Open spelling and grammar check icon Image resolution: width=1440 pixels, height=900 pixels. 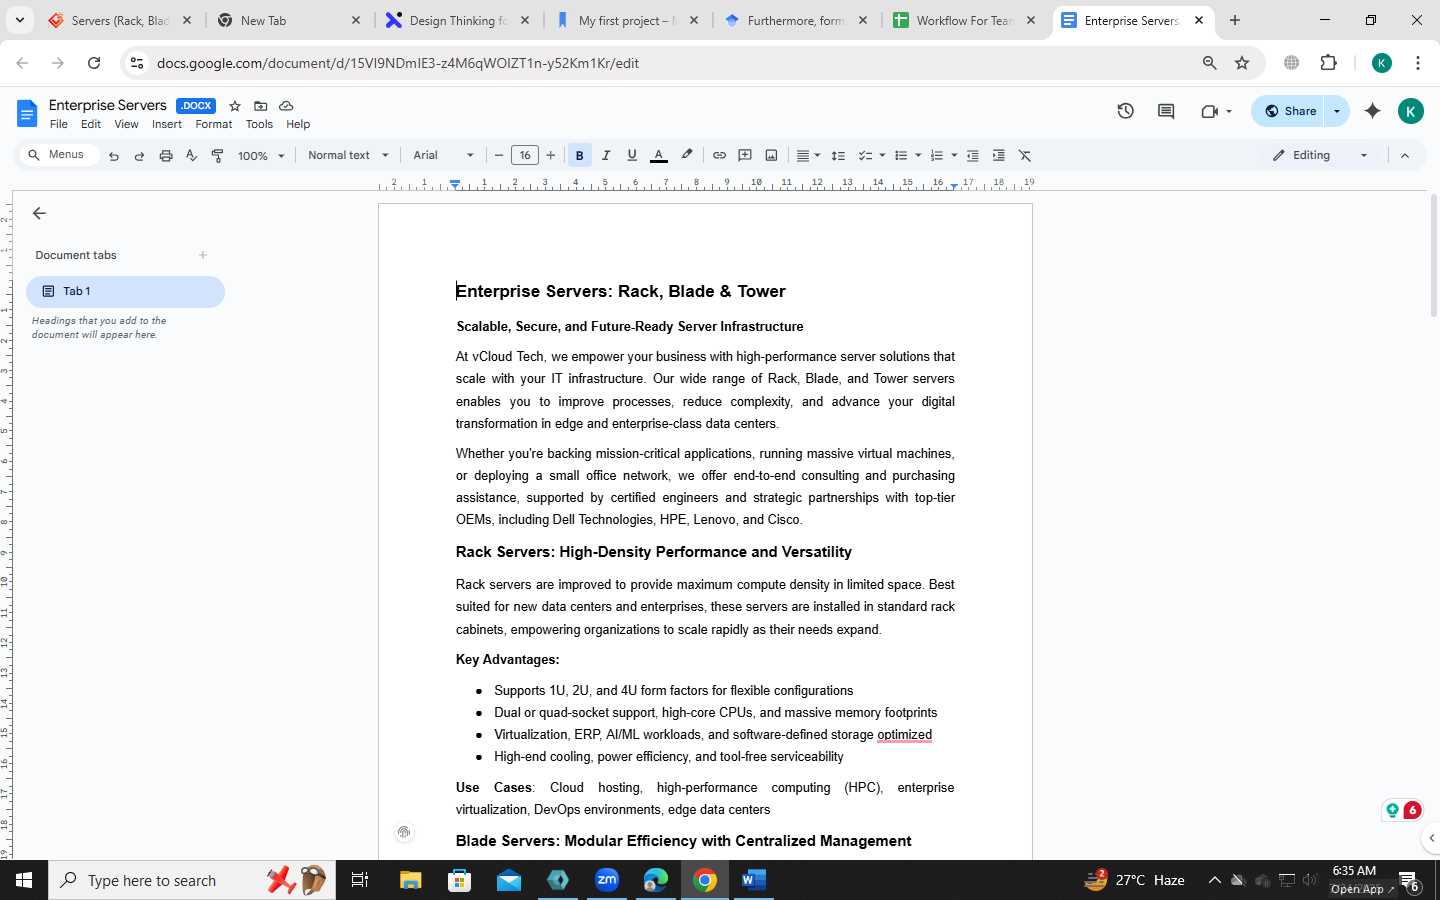(x=191, y=156)
